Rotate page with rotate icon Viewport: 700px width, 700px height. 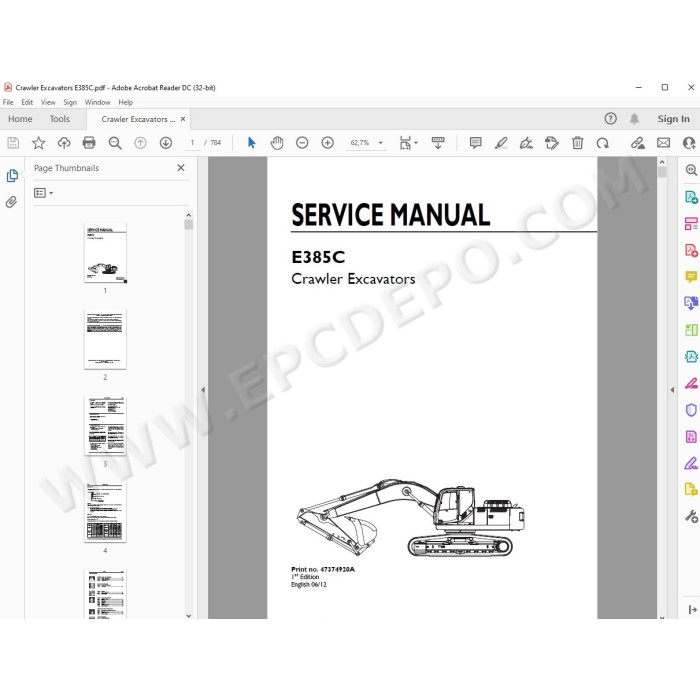pos(603,143)
